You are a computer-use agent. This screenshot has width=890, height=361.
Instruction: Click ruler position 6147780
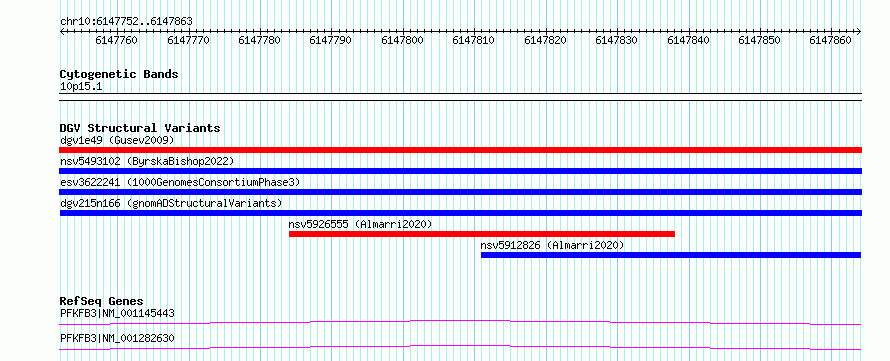coord(259,40)
